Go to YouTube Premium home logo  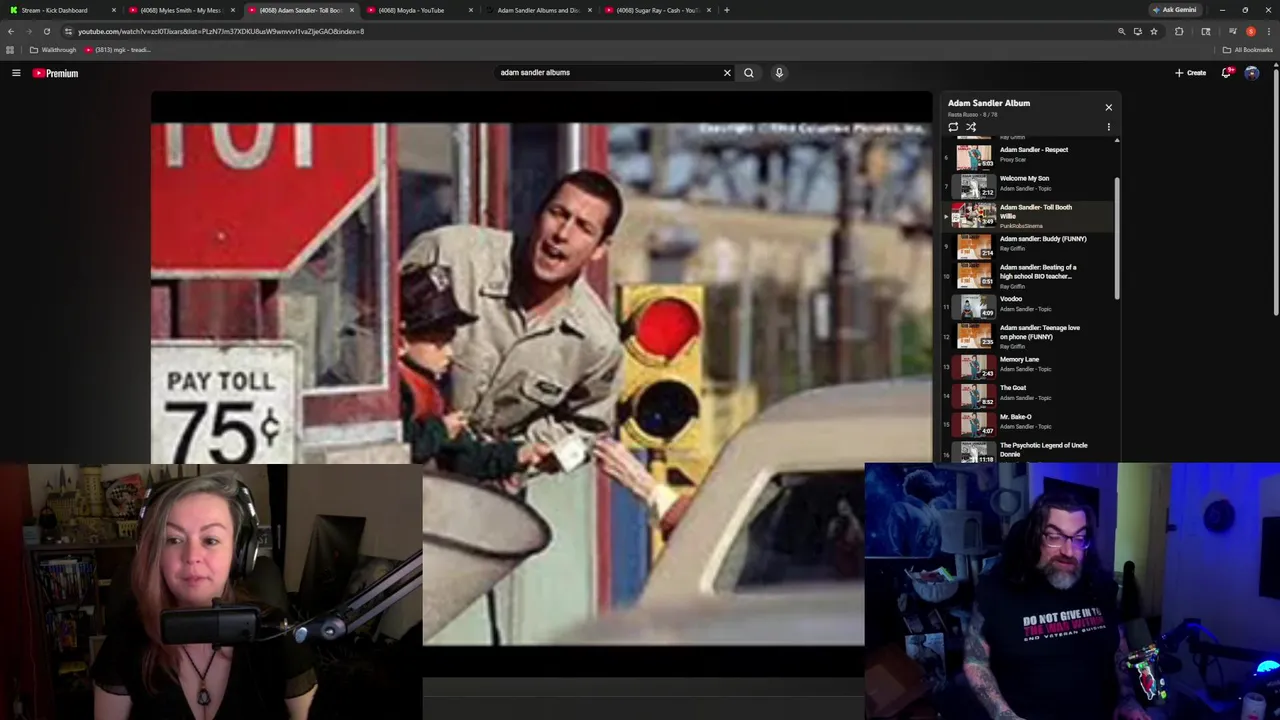[55, 73]
